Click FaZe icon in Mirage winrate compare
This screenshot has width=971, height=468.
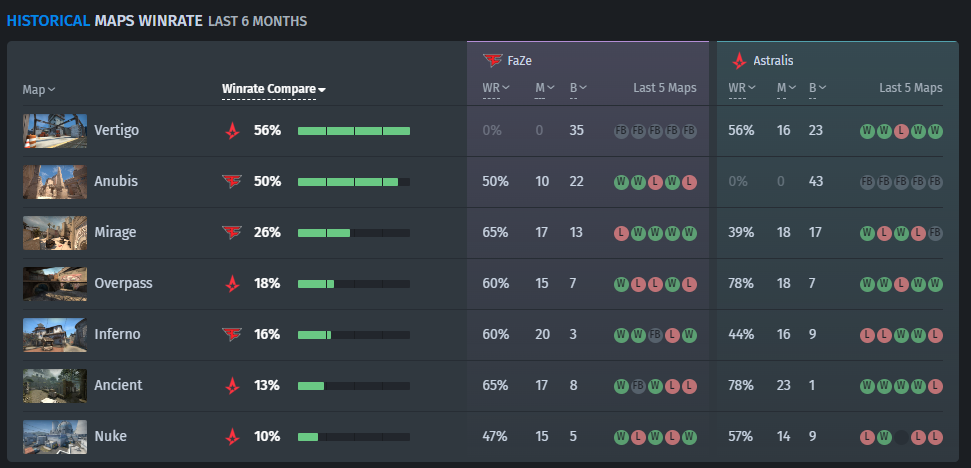tap(232, 232)
